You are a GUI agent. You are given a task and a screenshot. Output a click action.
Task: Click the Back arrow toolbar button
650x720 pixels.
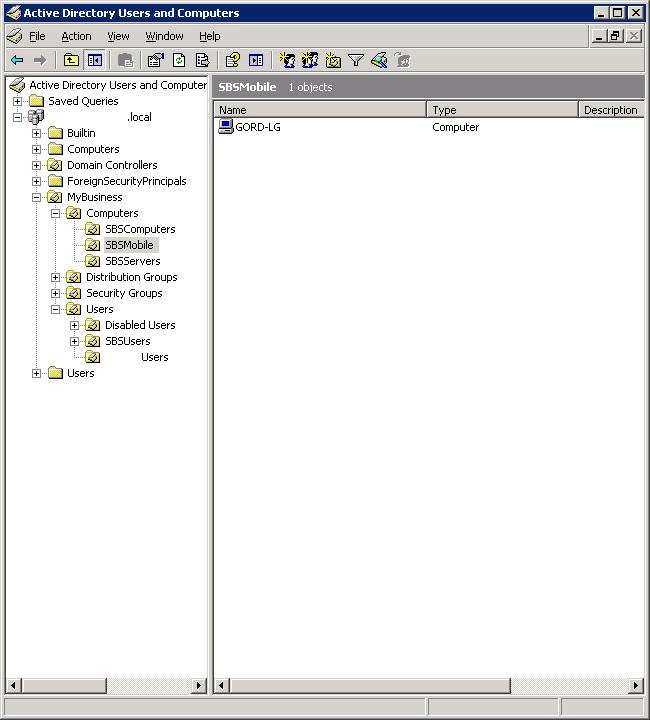click(x=17, y=60)
